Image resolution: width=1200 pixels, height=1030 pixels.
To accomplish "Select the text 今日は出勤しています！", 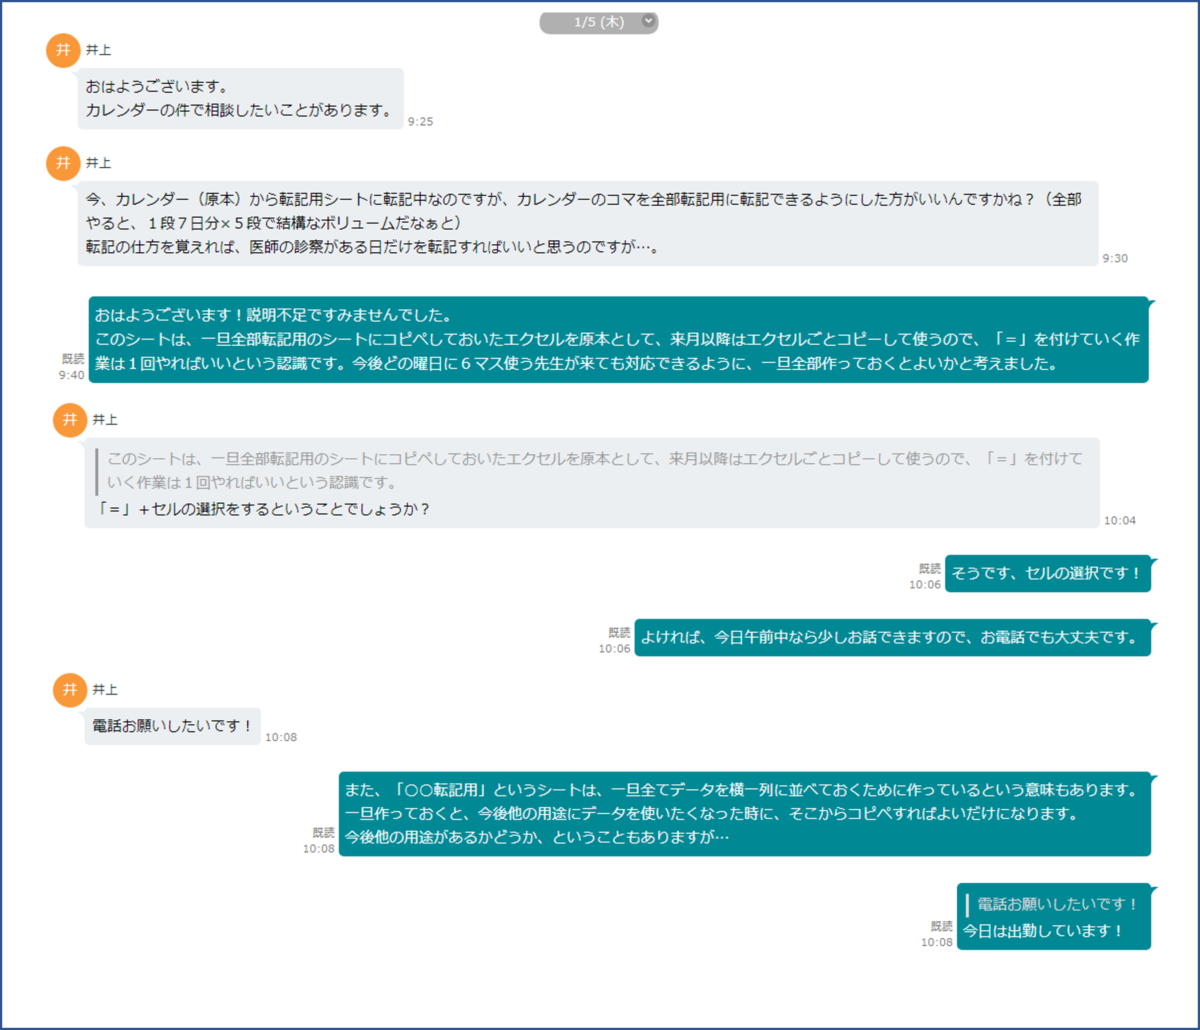I will point(1044,931).
